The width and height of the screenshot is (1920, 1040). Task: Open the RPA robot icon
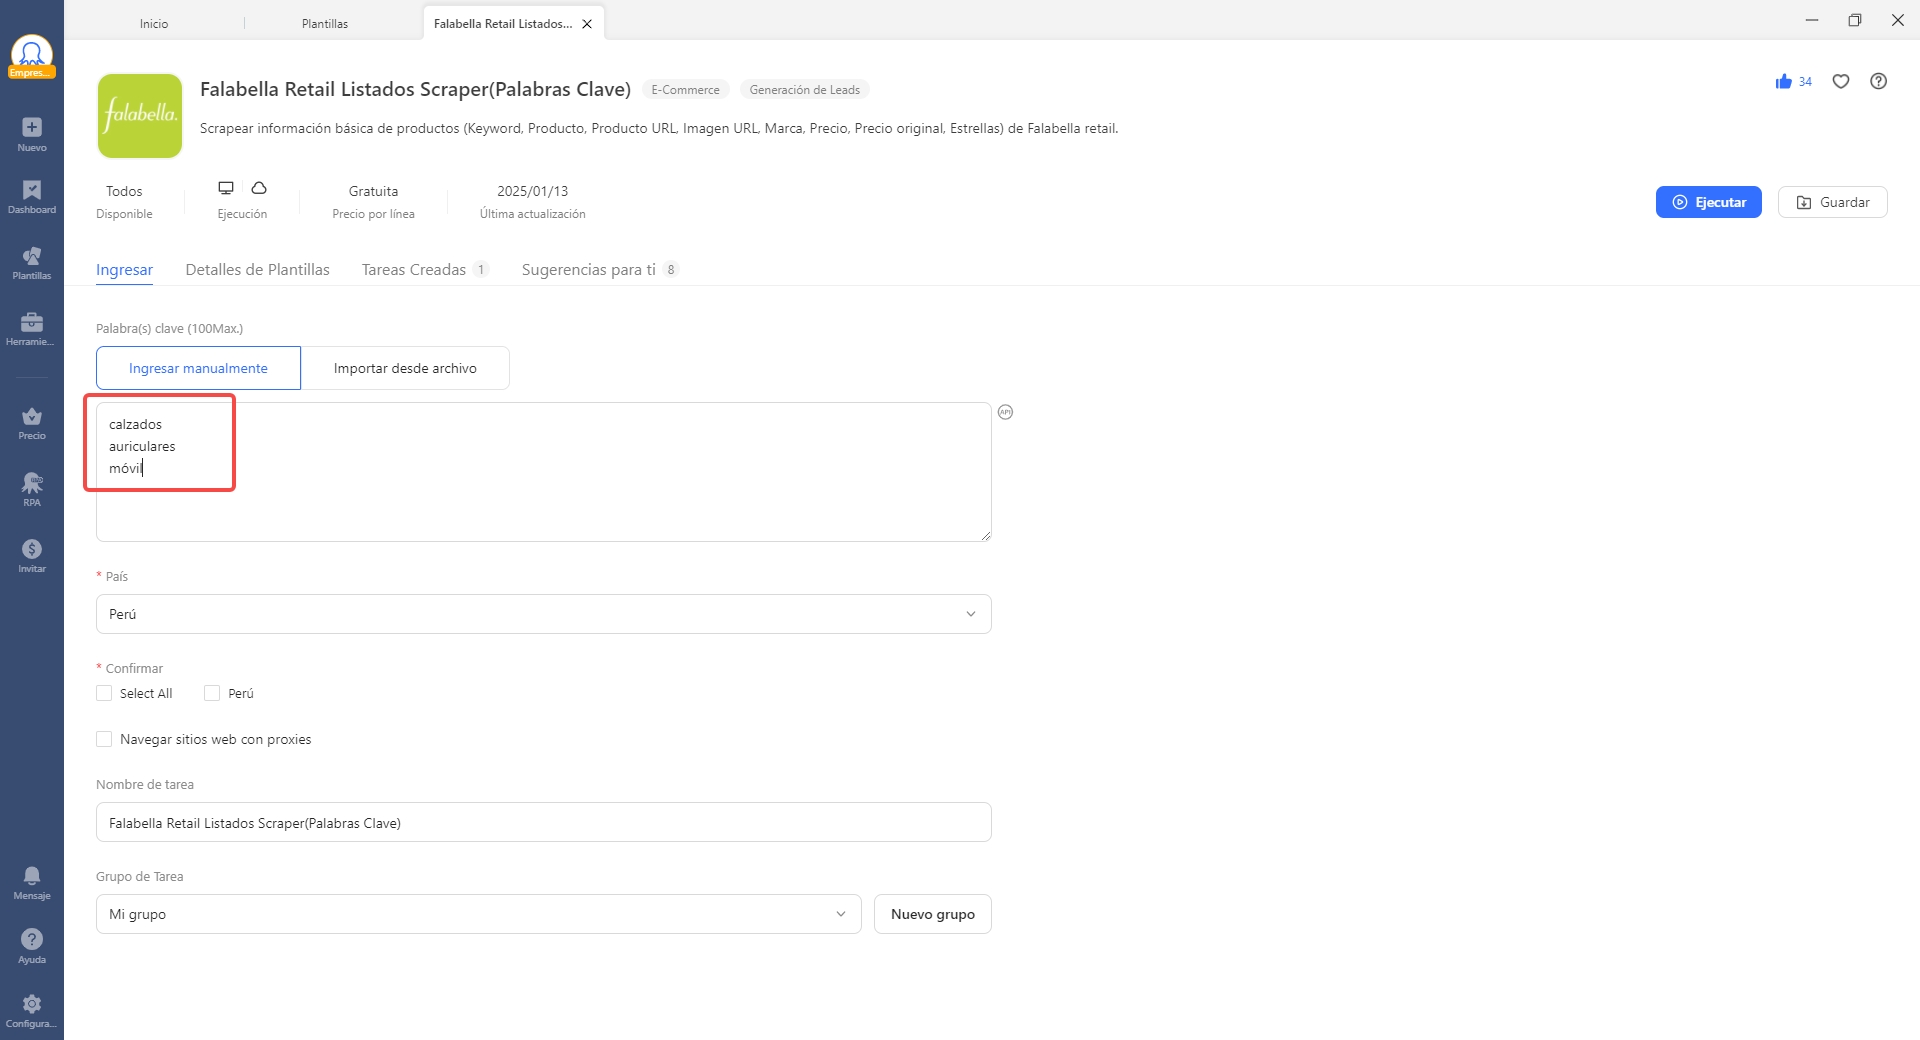point(32,484)
